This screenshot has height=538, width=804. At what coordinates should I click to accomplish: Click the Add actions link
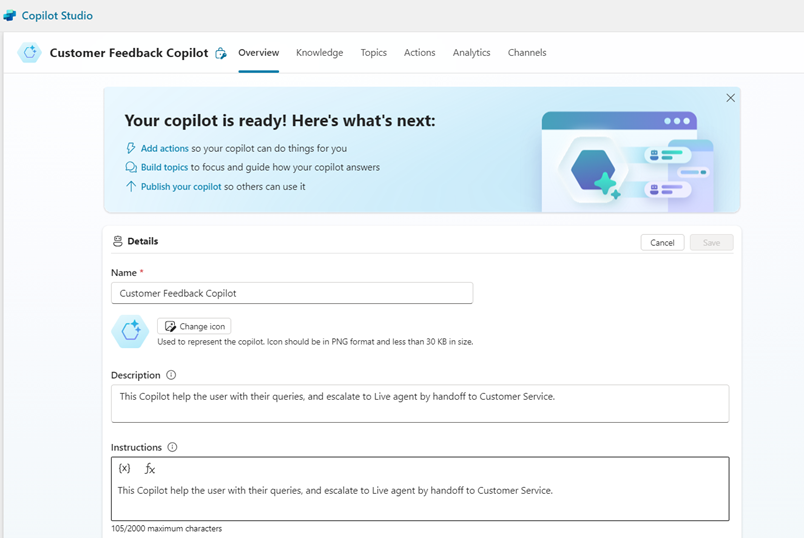tap(164, 149)
